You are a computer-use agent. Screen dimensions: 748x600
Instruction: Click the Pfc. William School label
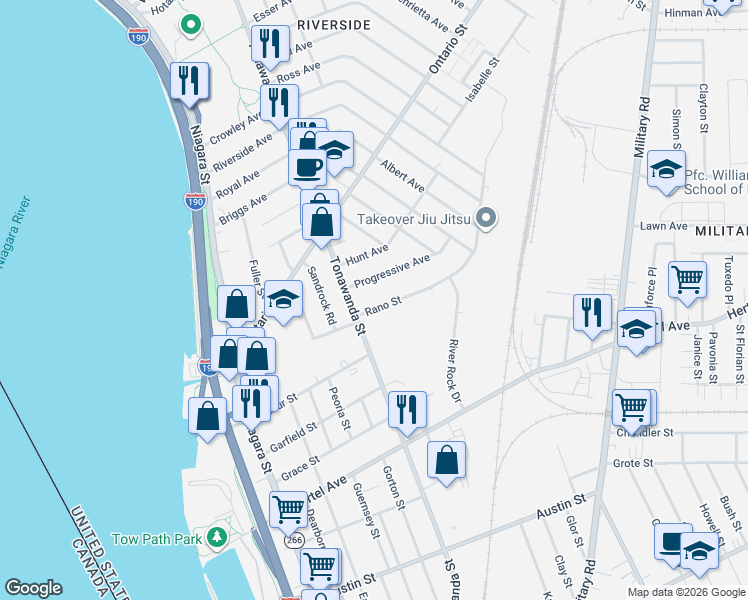click(x=716, y=182)
